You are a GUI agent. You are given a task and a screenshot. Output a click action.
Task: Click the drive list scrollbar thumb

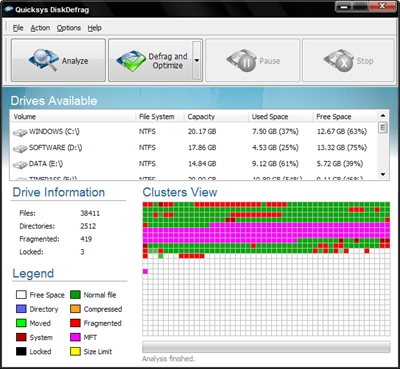pyautogui.click(x=383, y=128)
